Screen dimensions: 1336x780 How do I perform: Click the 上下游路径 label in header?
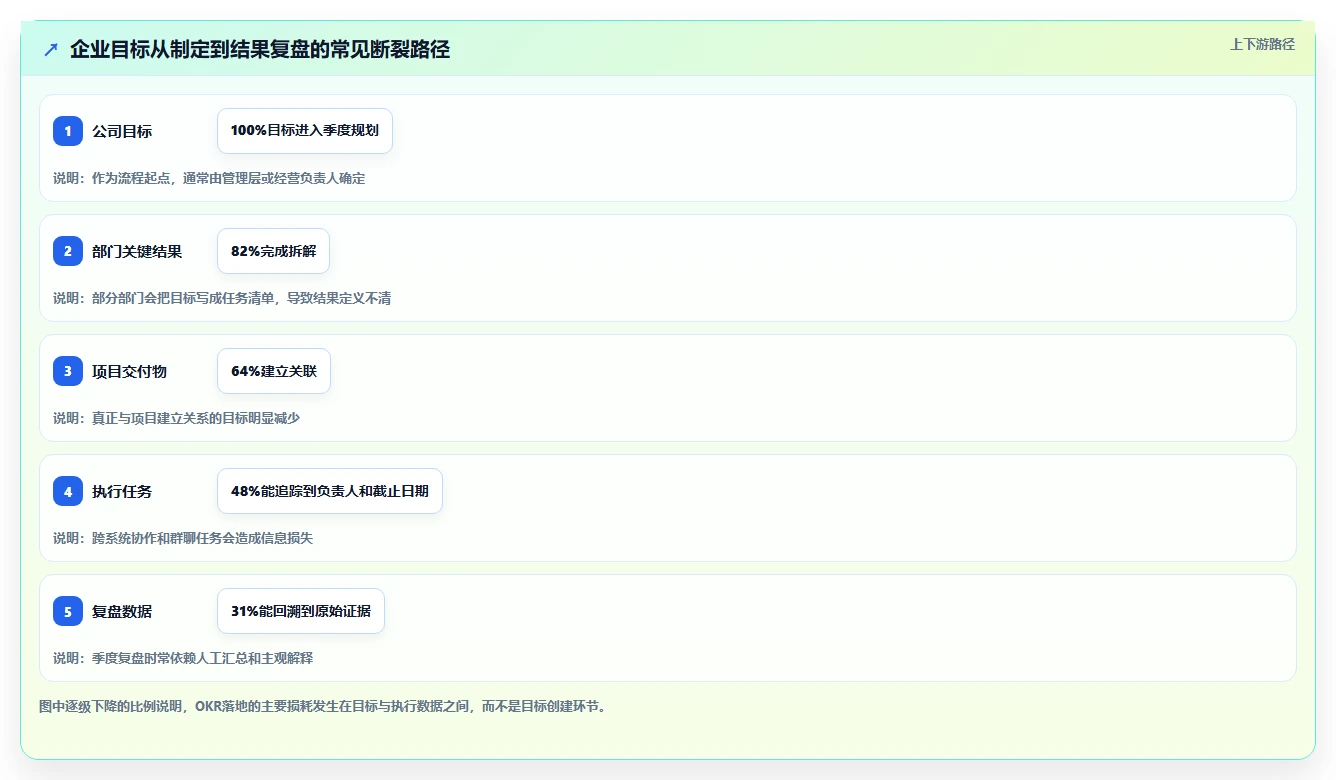pos(1262,44)
